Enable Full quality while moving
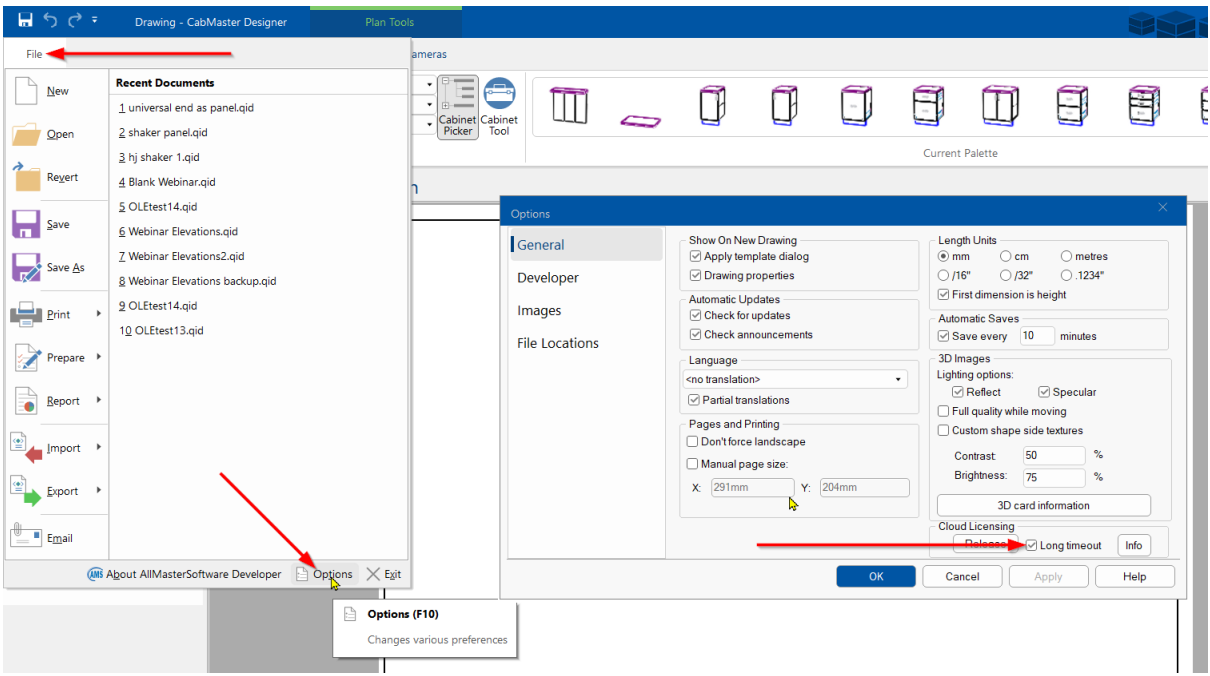Screen dimensions: 1210x676 pos(944,411)
